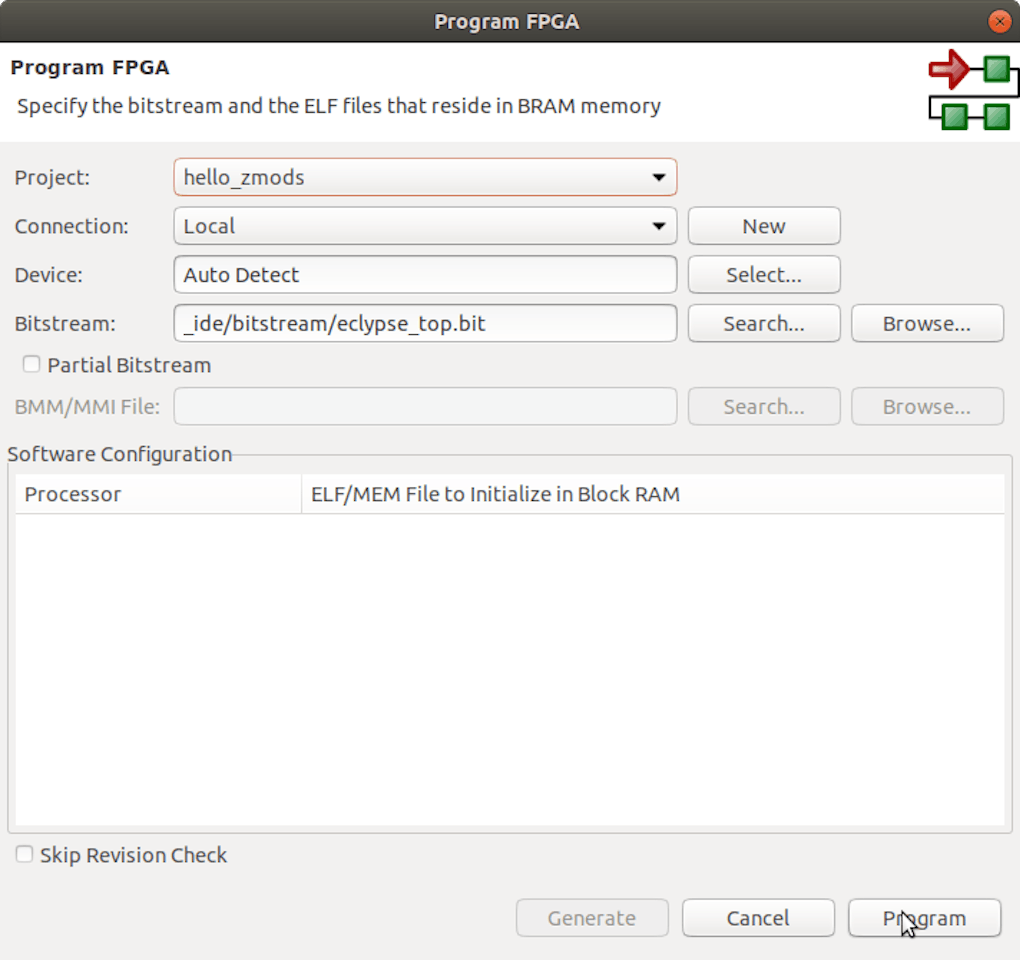Expand the Connection dropdown set to Local
Image resolution: width=1020 pixels, height=960 pixels.
[425, 226]
